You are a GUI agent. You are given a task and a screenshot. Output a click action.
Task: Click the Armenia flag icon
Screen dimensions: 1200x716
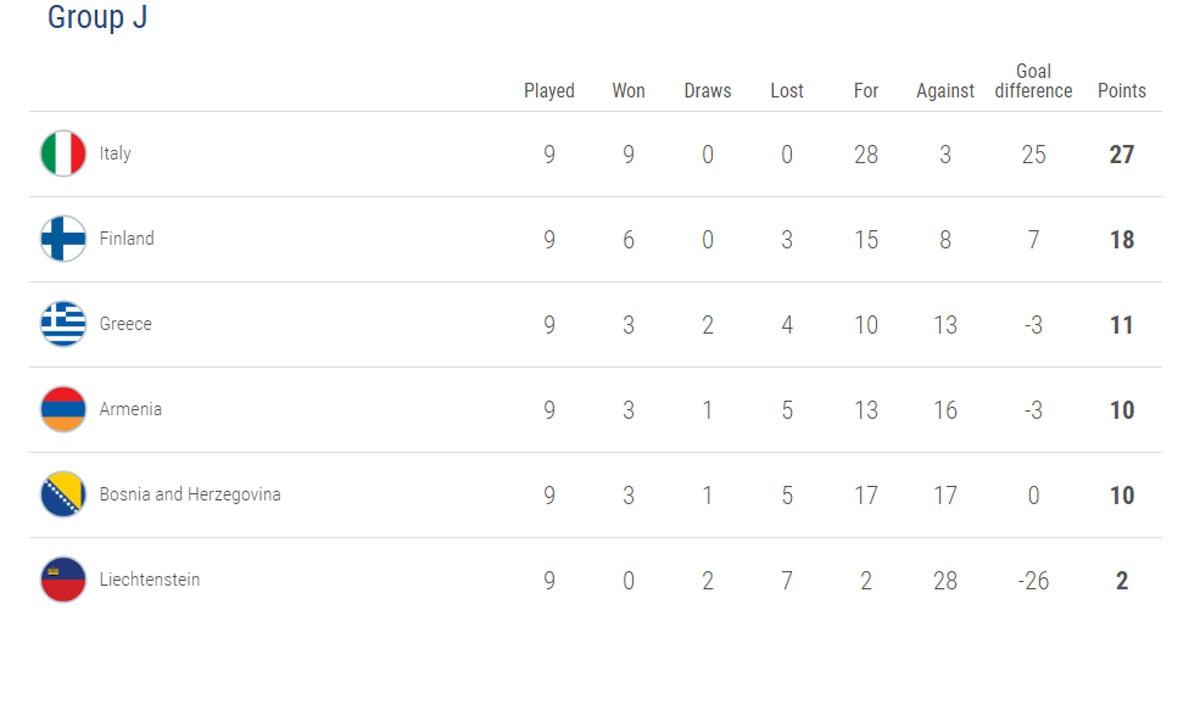[63, 409]
